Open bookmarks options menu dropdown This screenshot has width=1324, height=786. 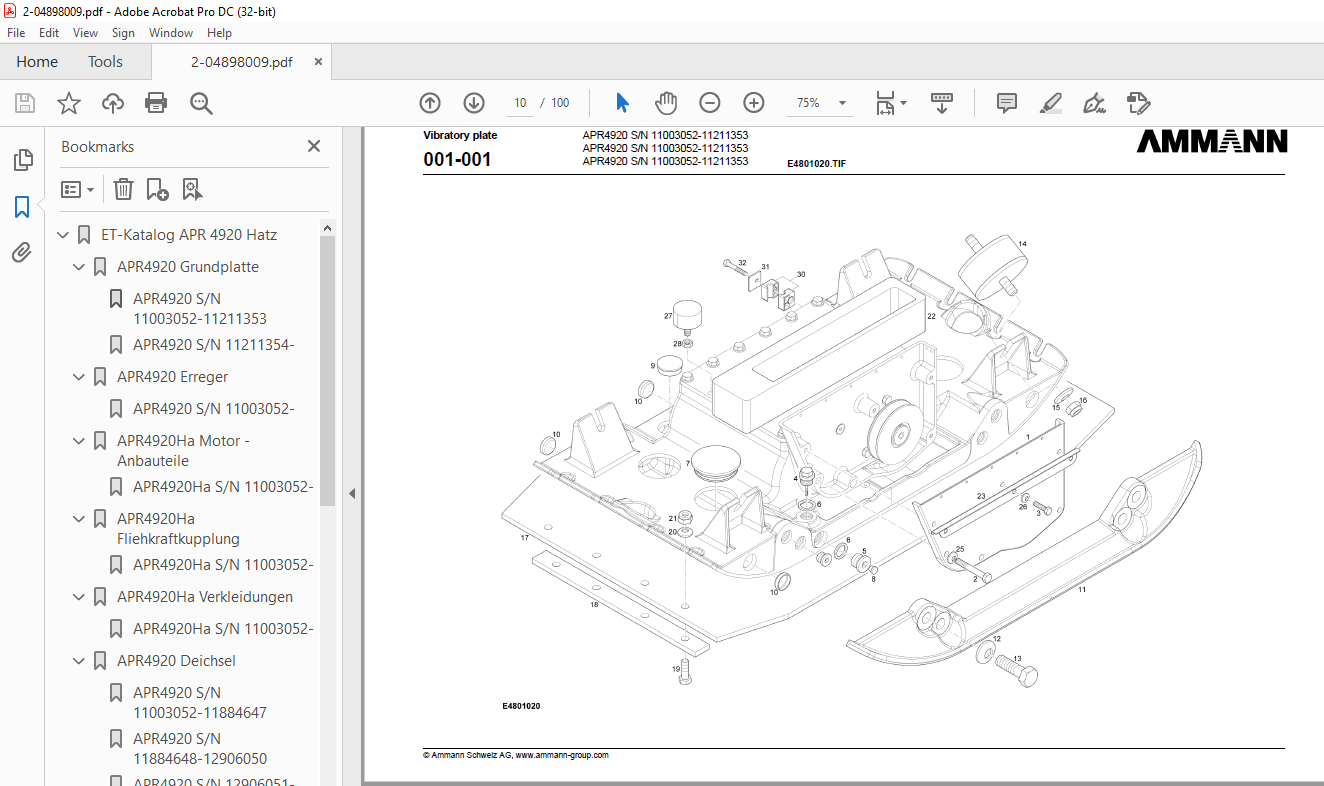pyautogui.click(x=78, y=189)
